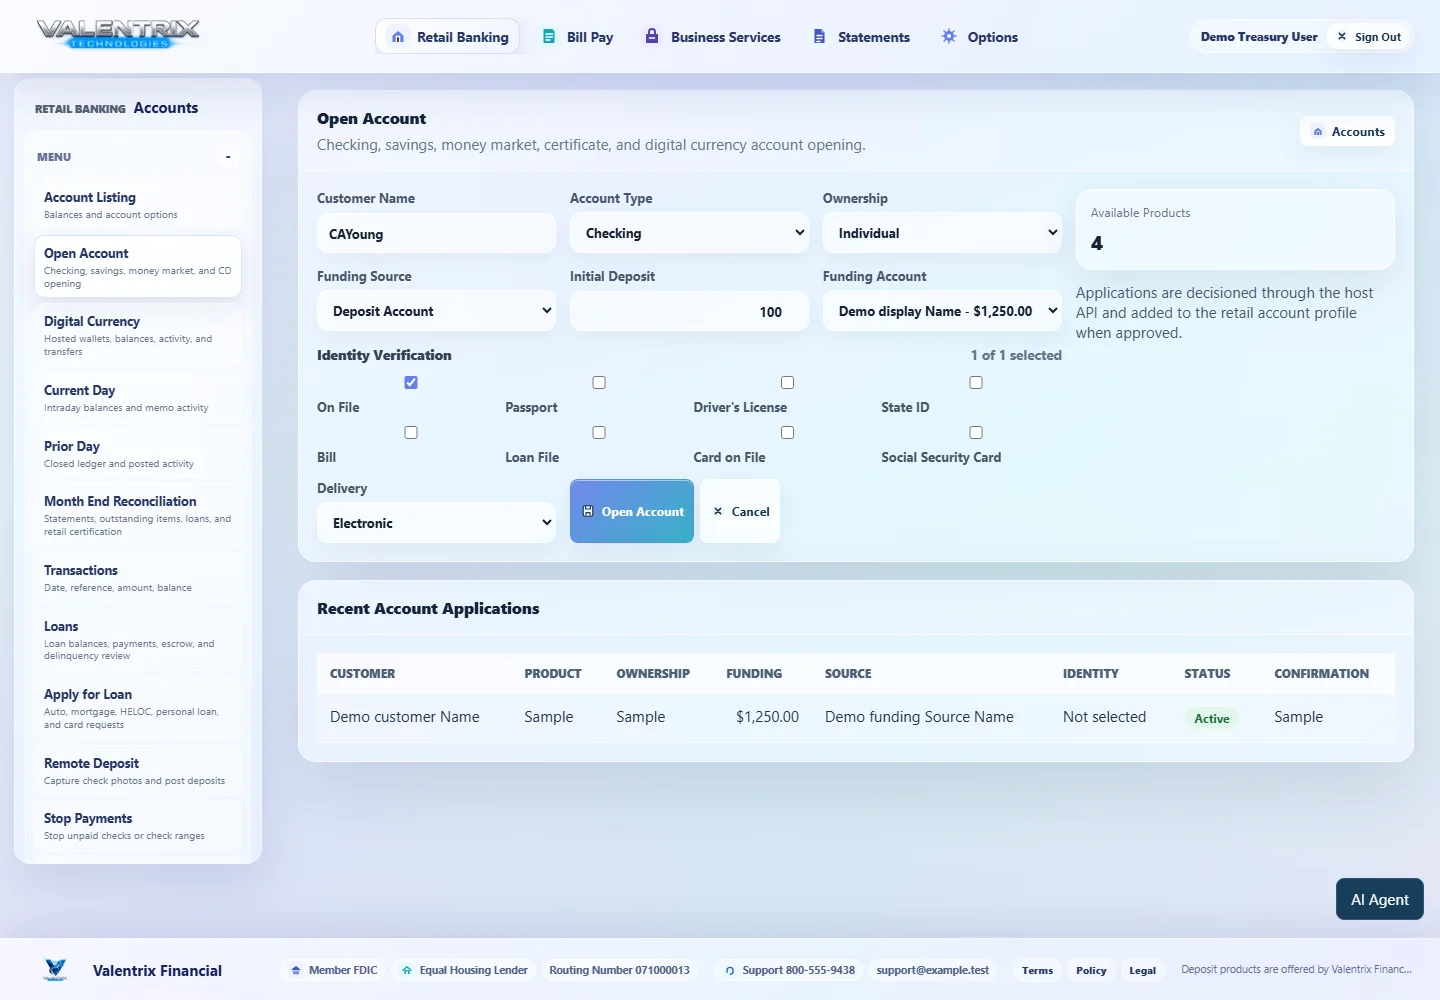Uncheck the On File identity checkbox
Viewport: 1440px width, 1000px height.
[x=411, y=382]
